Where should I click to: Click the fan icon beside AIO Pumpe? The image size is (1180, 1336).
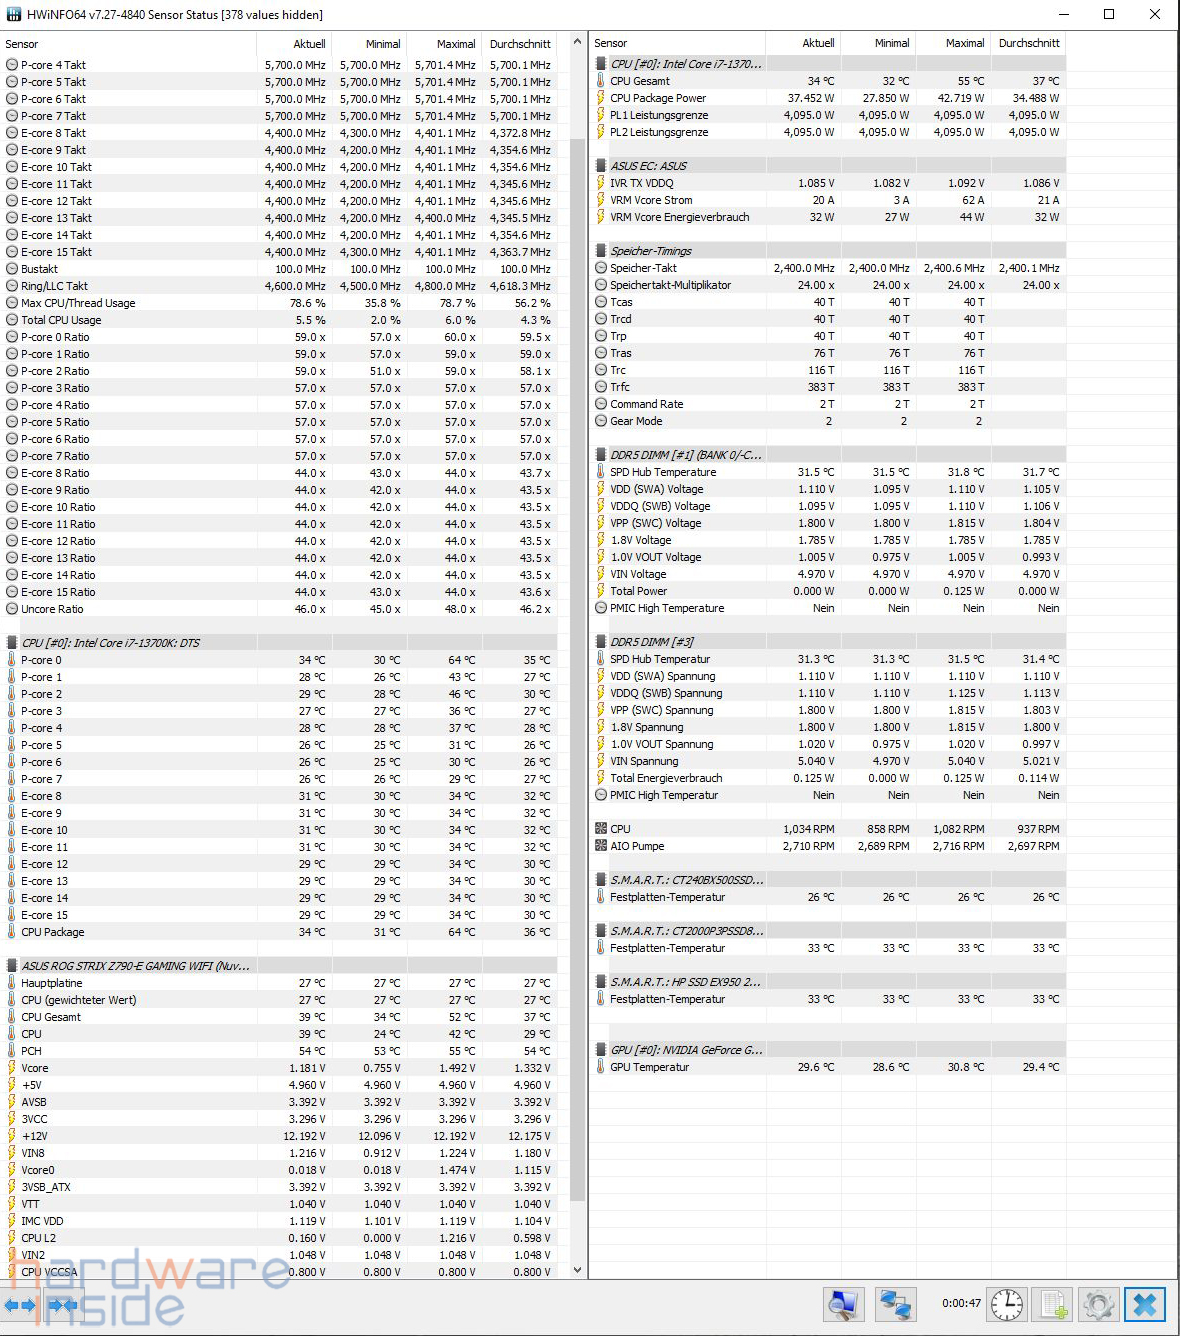(601, 846)
